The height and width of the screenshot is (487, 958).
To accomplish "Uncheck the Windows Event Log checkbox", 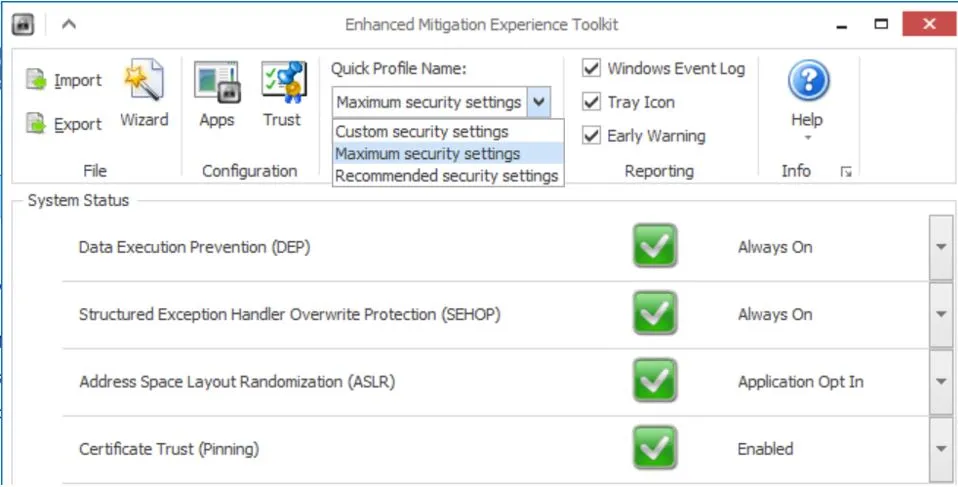I will pyautogui.click(x=592, y=68).
